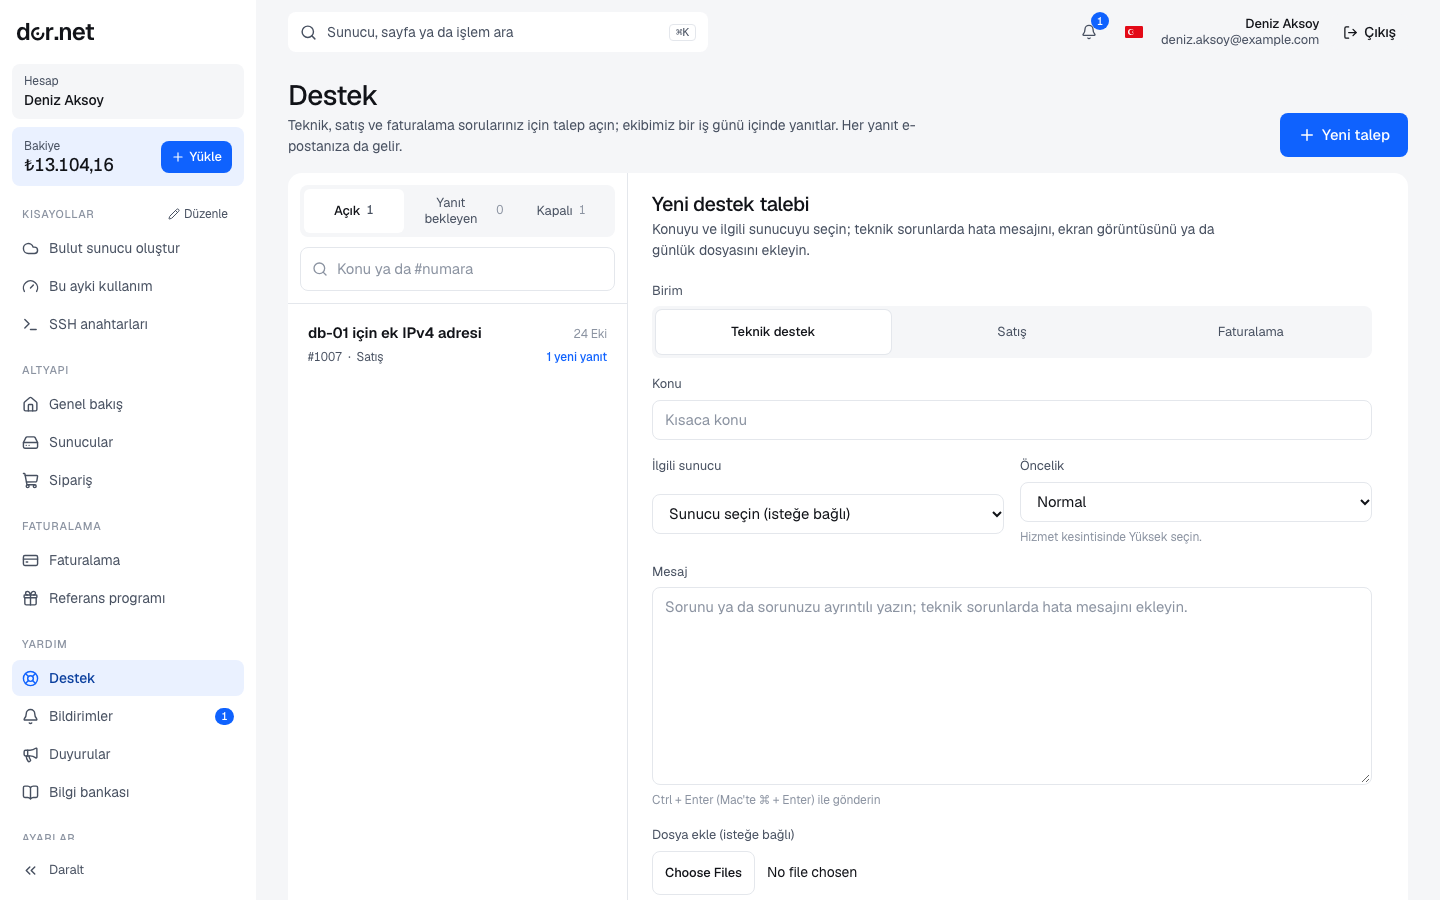Click the Turkish flag language icon

[1134, 32]
